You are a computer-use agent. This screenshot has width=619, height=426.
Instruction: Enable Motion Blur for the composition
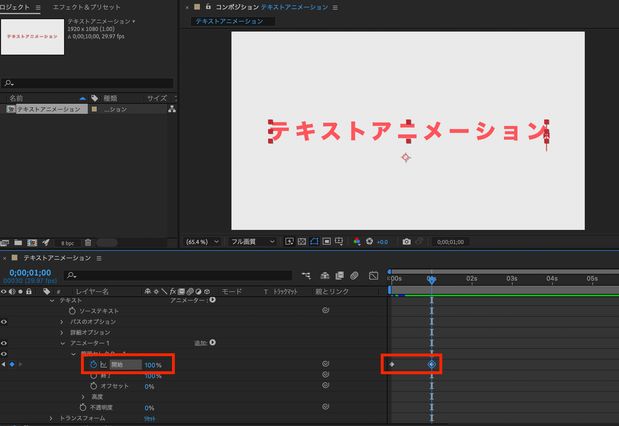(354, 276)
